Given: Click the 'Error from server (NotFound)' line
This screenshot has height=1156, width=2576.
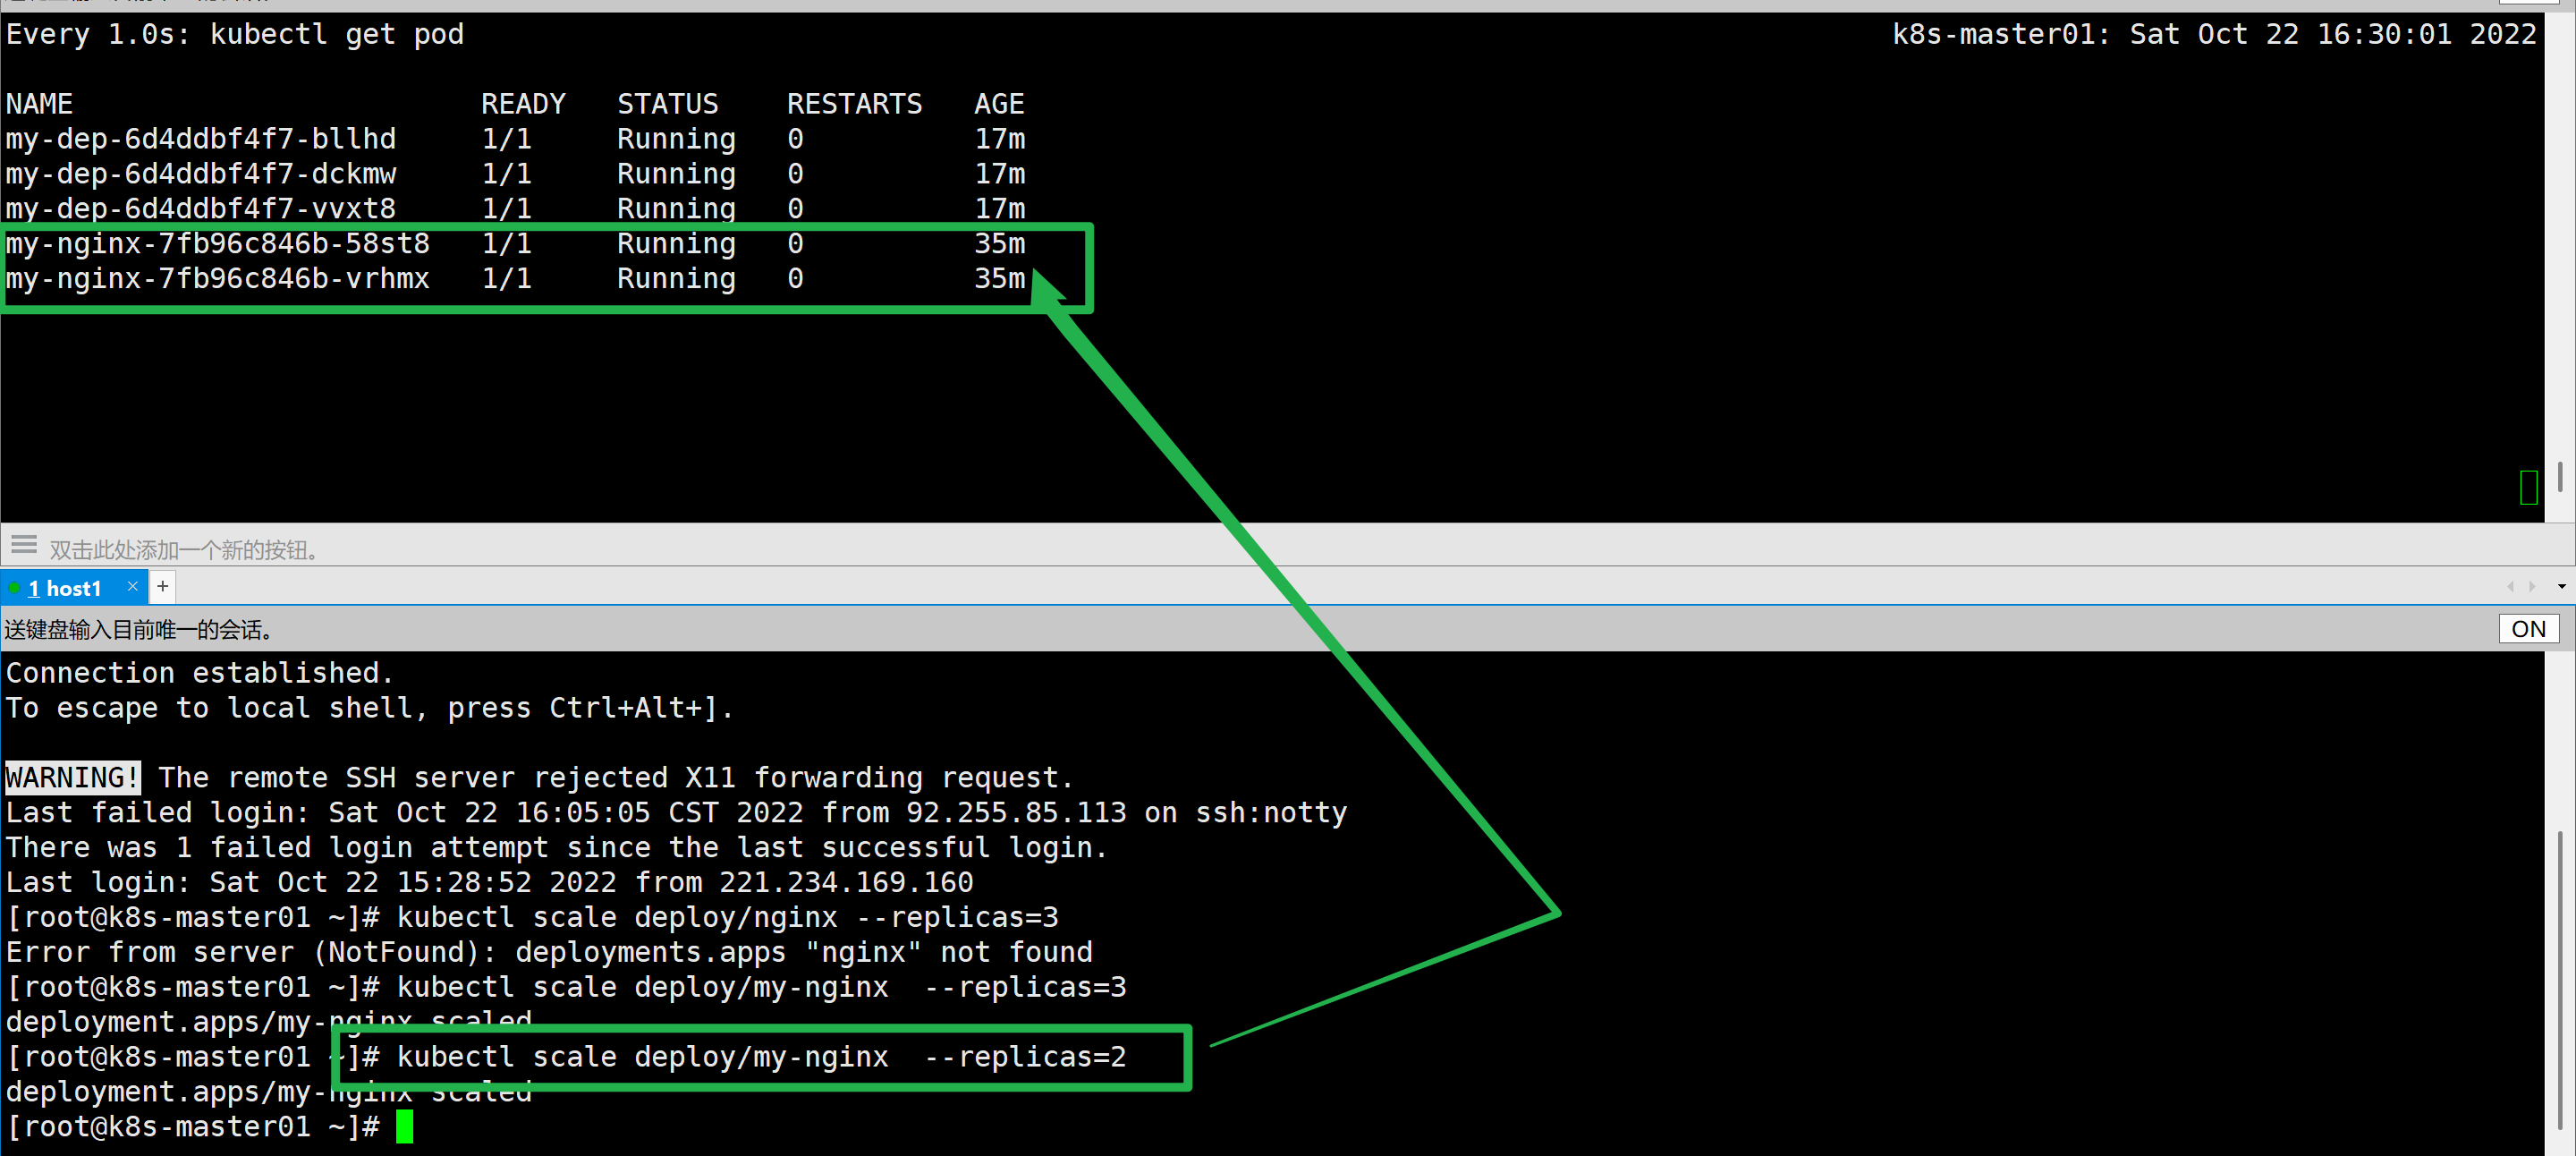Looking at the screenshot, I should point(549,952).
